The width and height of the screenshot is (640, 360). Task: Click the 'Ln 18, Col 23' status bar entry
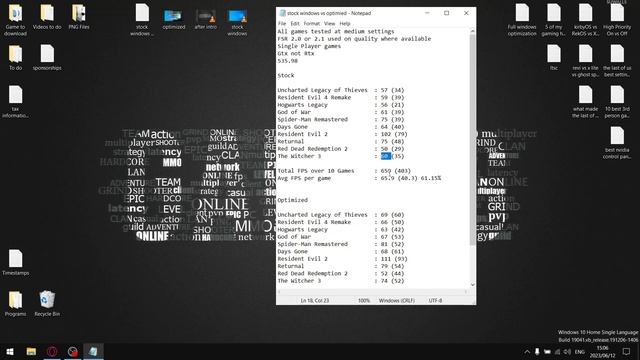tap(315, 300)
